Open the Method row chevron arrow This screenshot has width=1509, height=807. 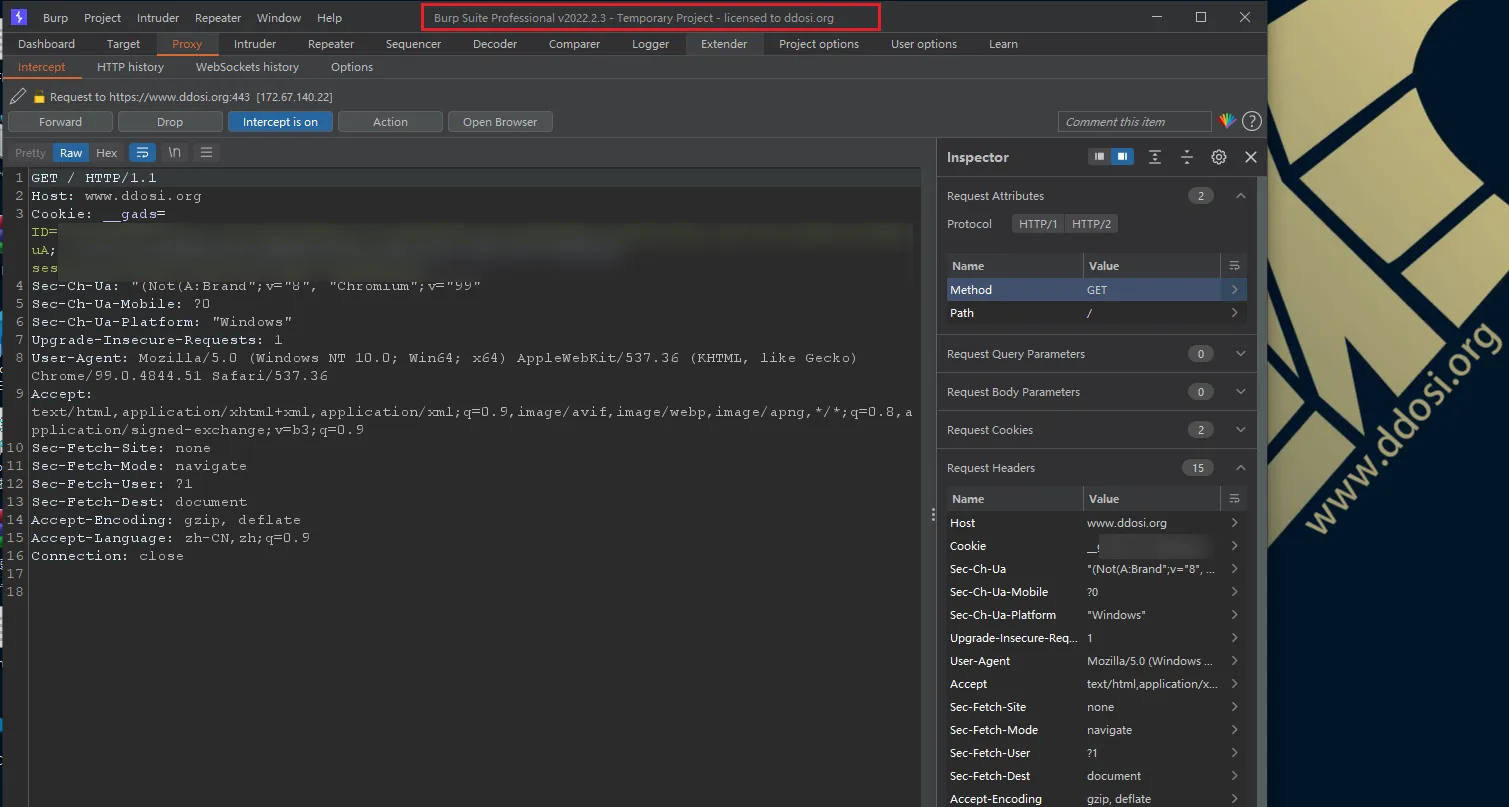pos(1235,290)
